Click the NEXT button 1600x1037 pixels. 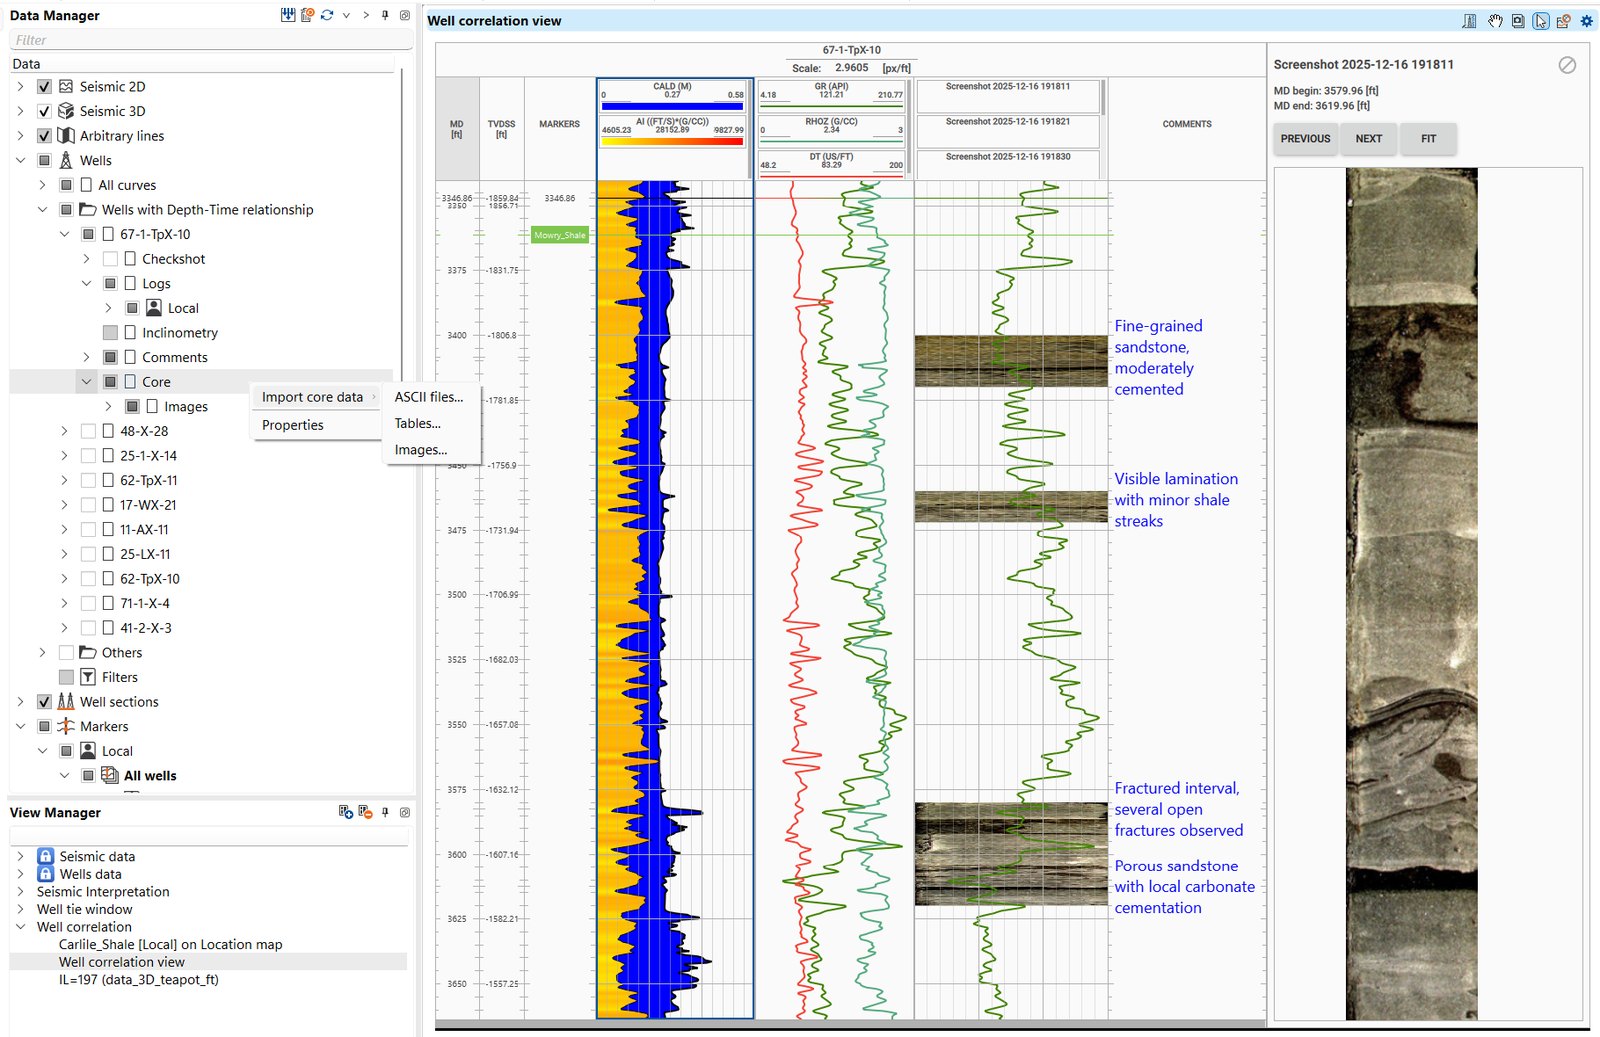point(1368,139)
